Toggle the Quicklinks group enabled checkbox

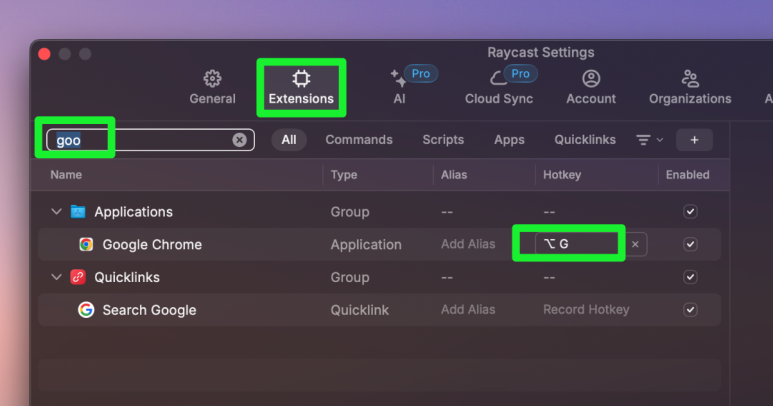point(690,277)
